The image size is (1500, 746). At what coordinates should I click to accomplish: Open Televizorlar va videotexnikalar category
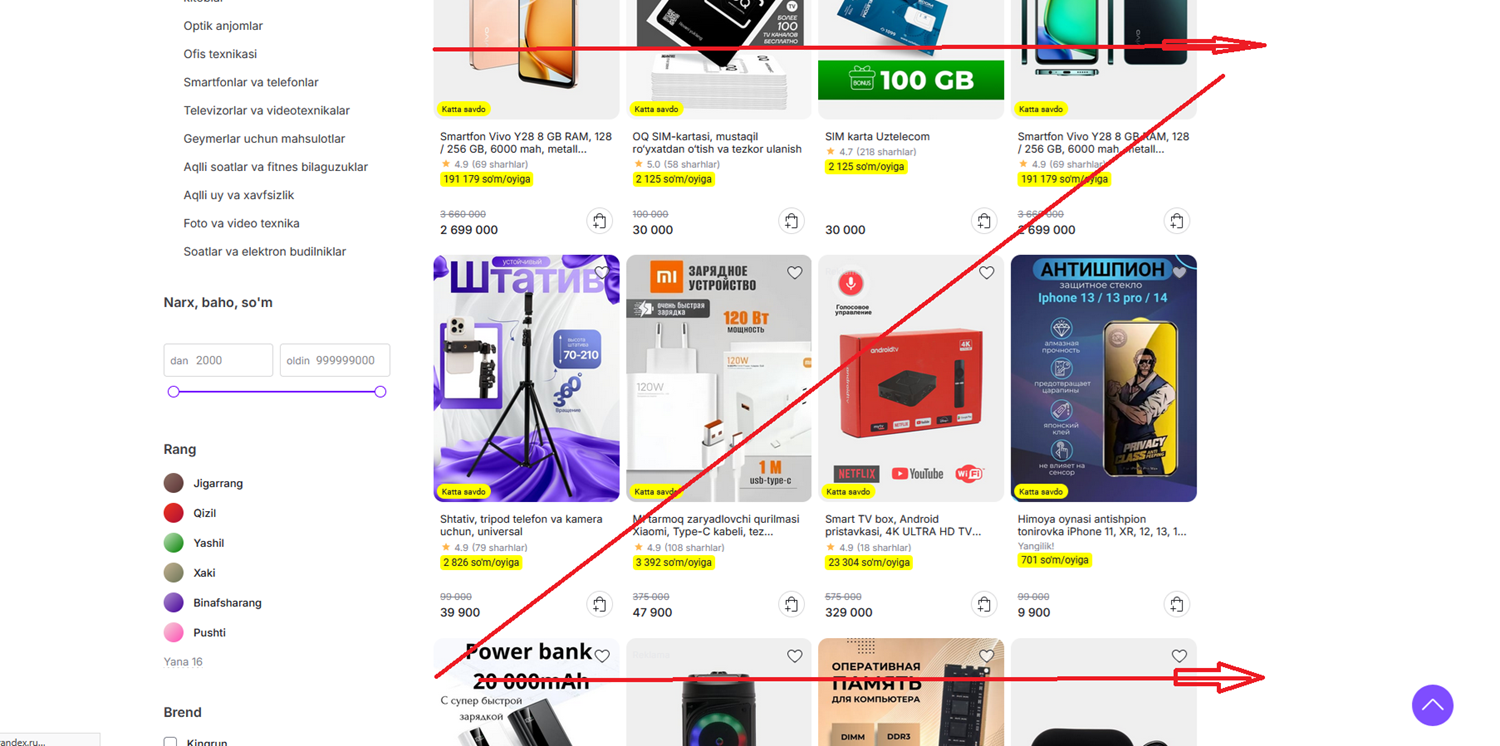coord(266,110)
